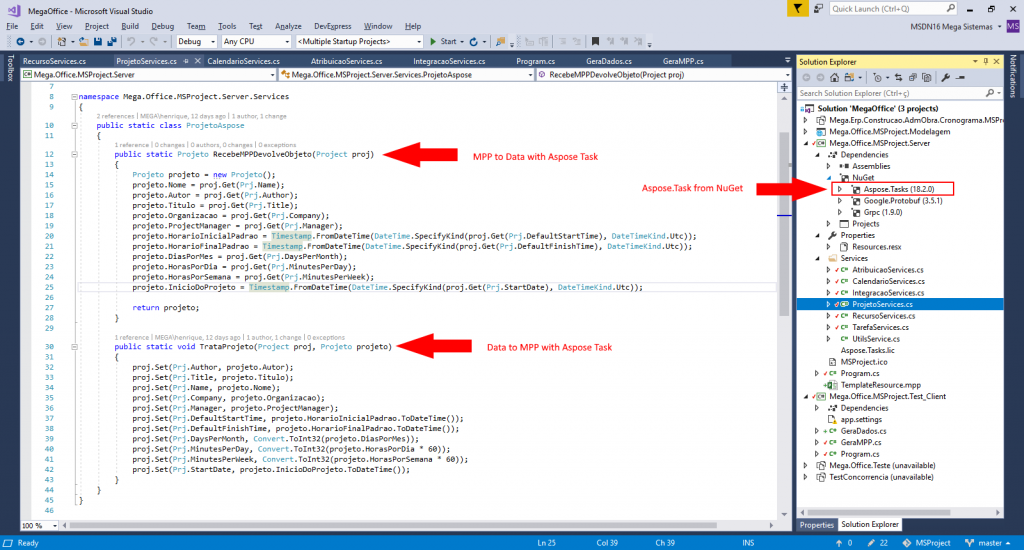Click the Home icon in Solution Explorer
The width and height of the screenshot is (1024, 550).
[x=834, y=78]
